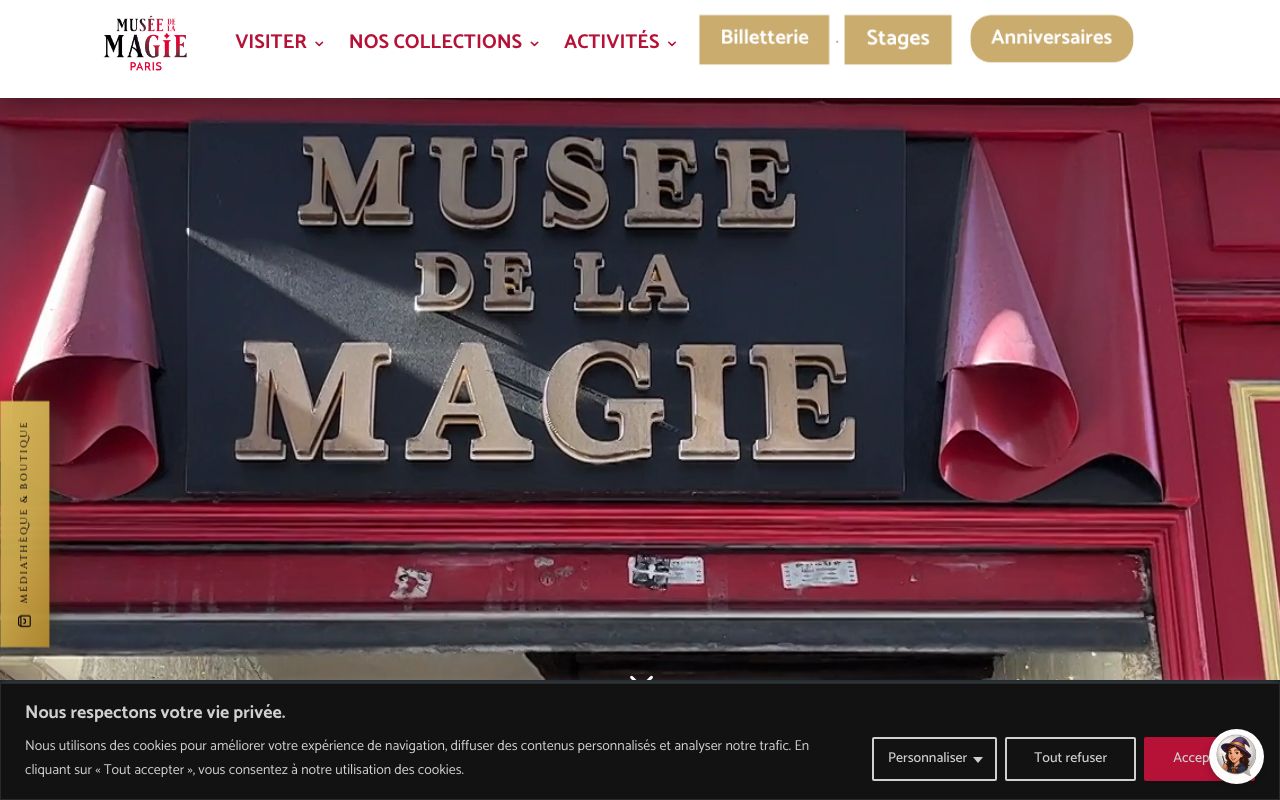Open the Stages button
The image size is (1280, 800).
pyautogui.click(x=897, y=39)
